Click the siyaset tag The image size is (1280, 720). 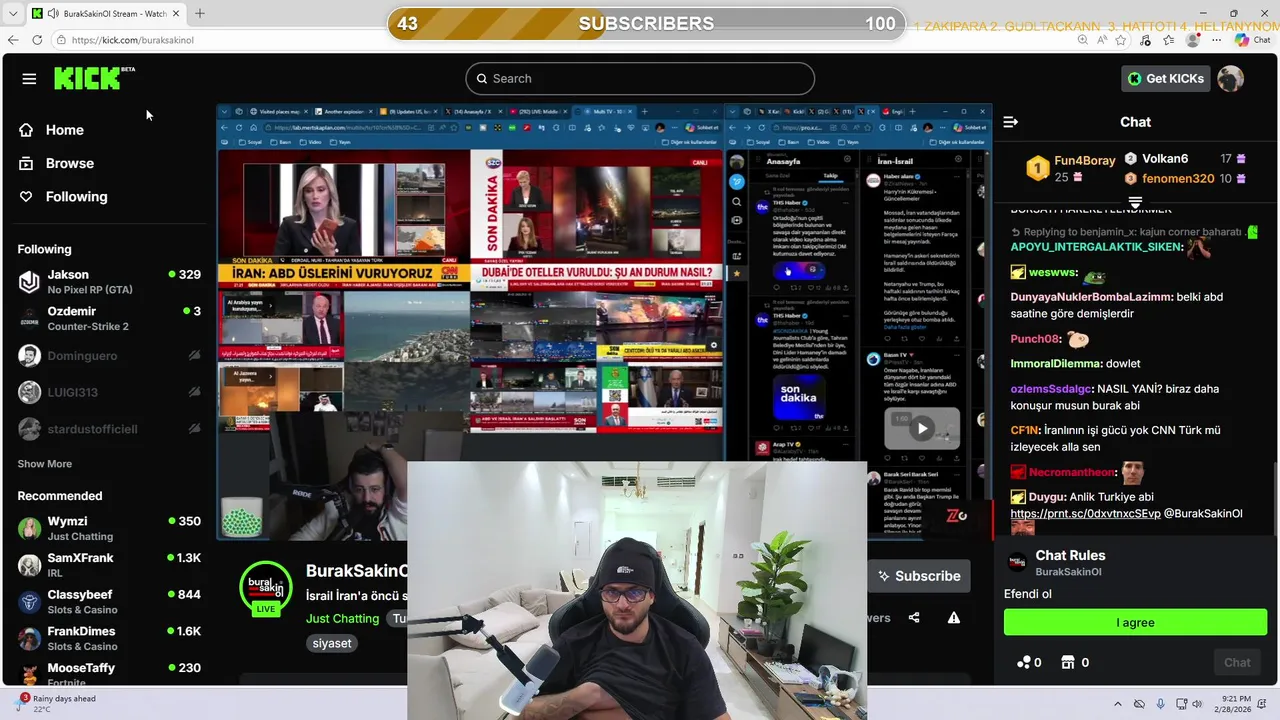[332, 643]
